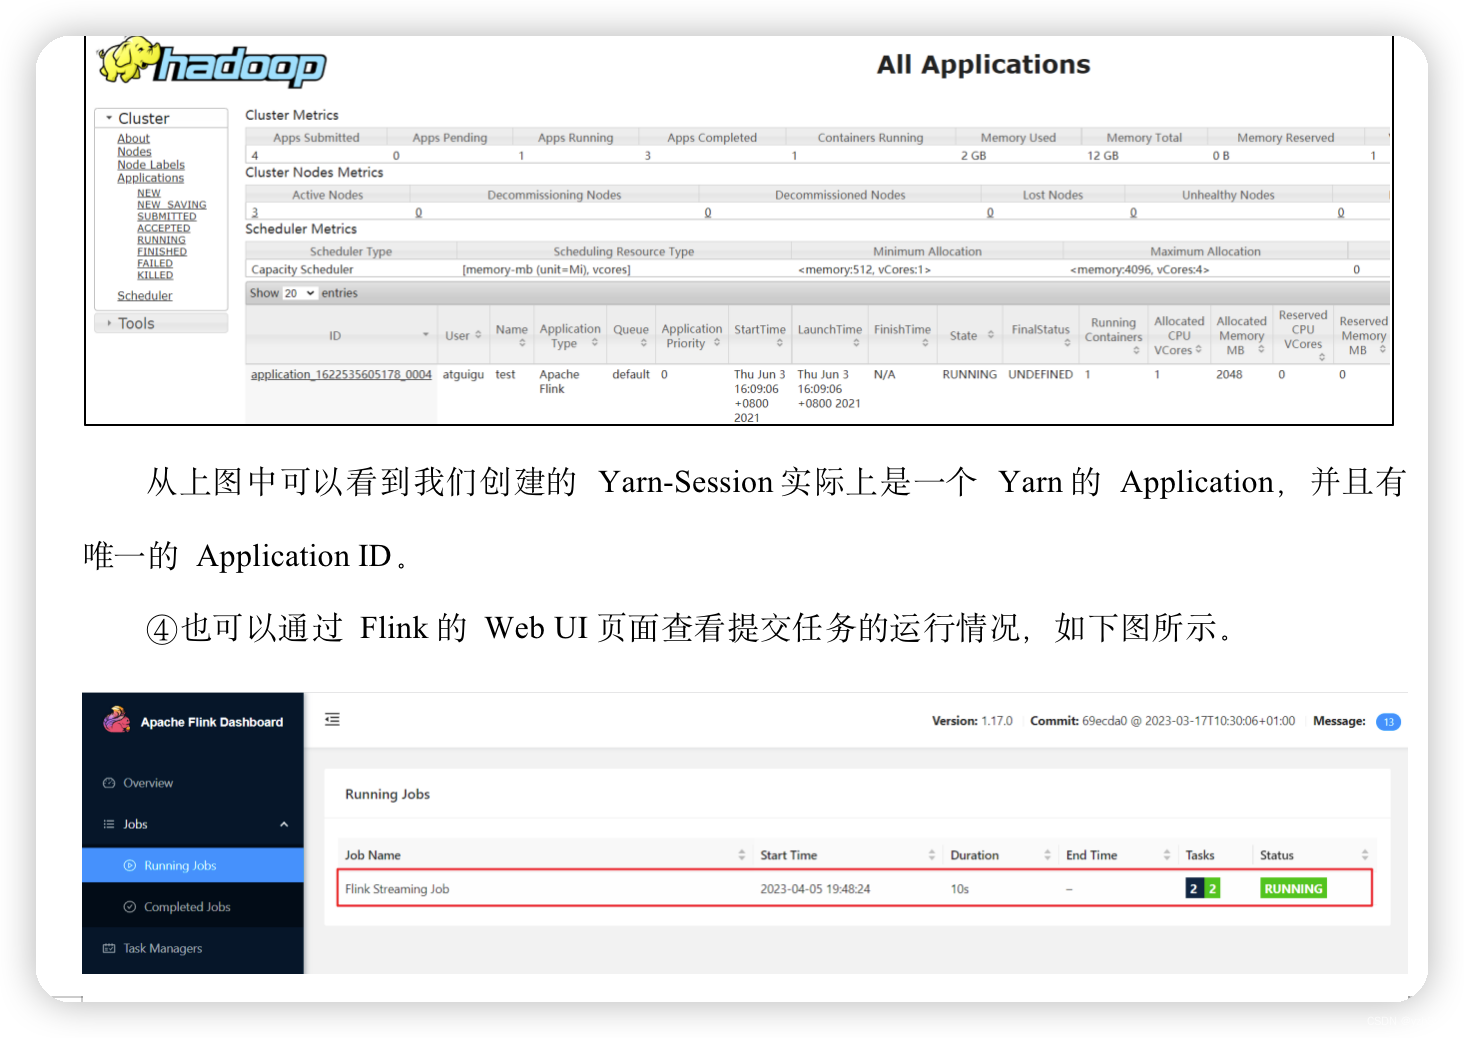Image resolution: width=1464 pixels, height=1038 pixels.
Task: Open application_1622535605178_0004 link
Action: 341,375
